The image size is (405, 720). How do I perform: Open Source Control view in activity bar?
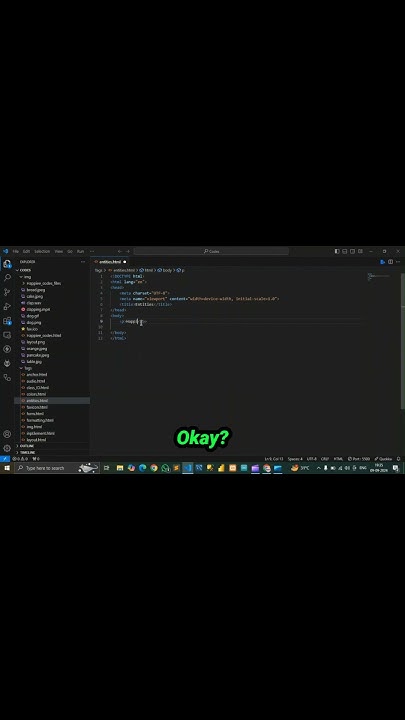pos(7,292)
